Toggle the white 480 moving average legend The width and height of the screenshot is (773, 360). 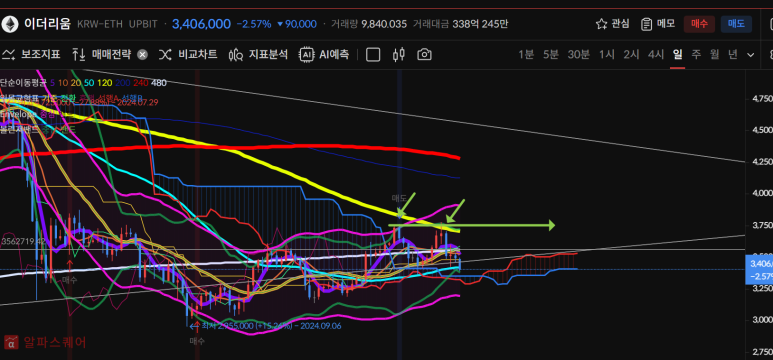(159, 83)
